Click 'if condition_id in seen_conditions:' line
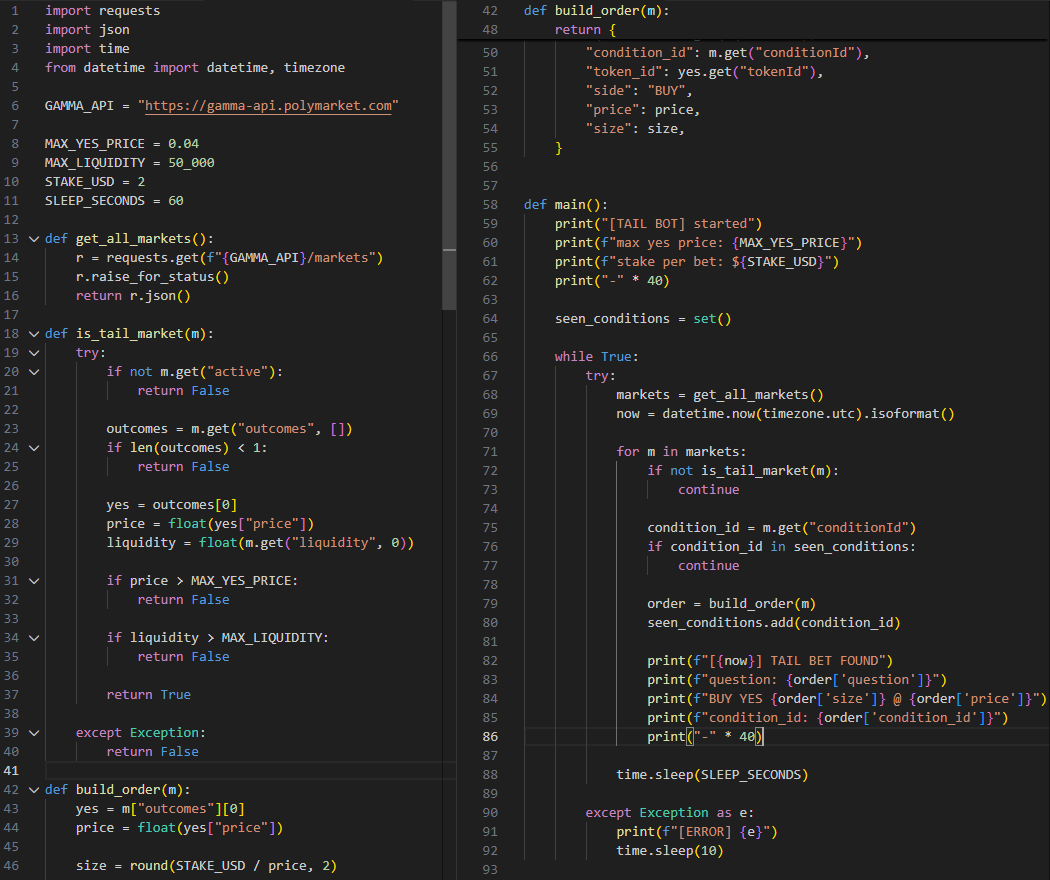The image size is (1050, 880). [781, 546]
